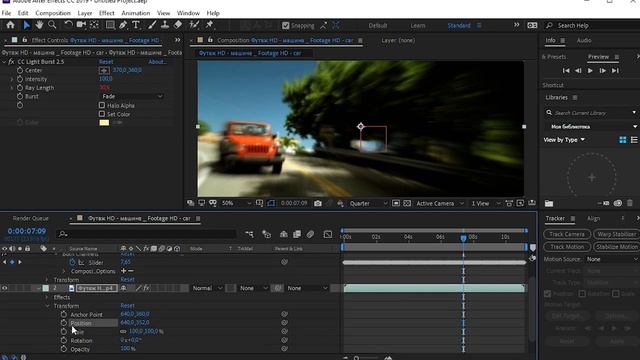Click the Frame Blending icon in timeline
Image resolution: width=640 pixels, height=360 pixels.
pos(297,234)
